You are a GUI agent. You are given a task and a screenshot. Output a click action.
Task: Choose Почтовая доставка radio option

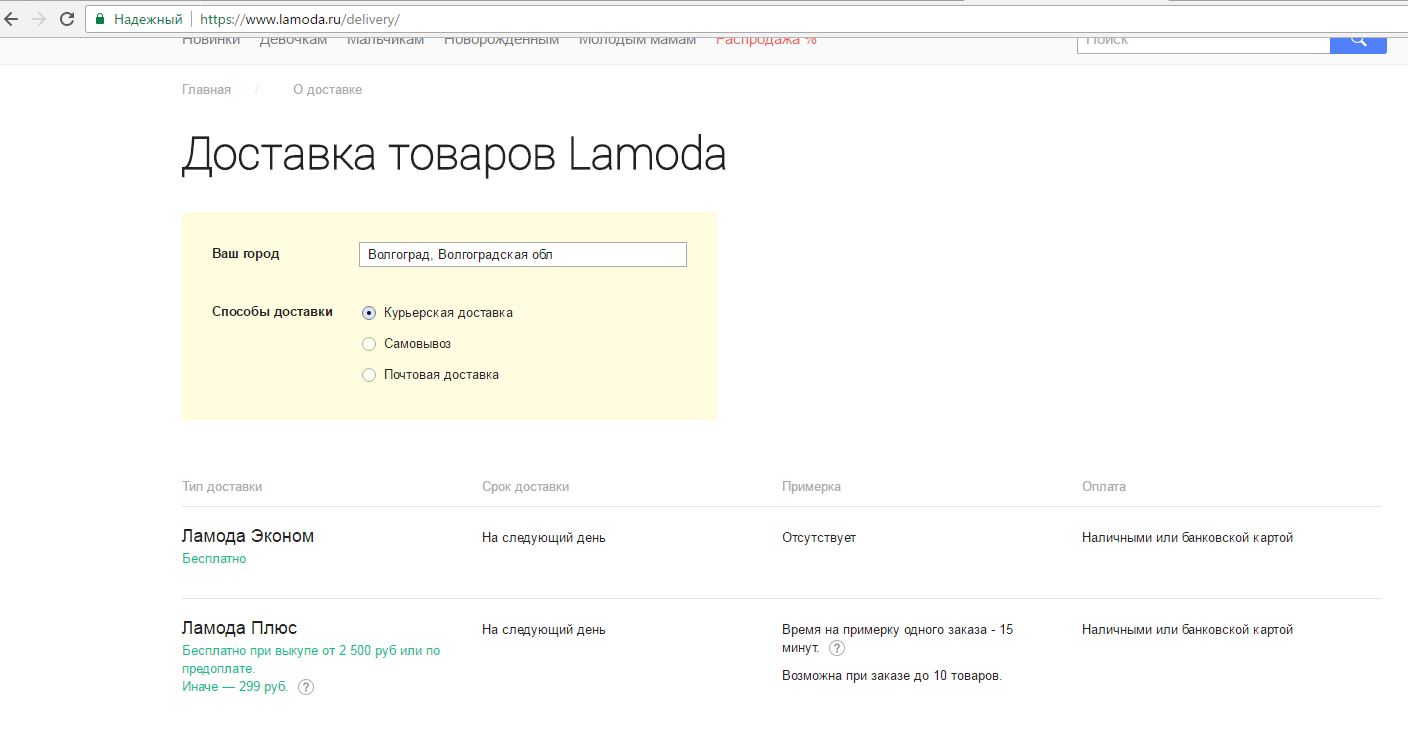tap(369, 375)
